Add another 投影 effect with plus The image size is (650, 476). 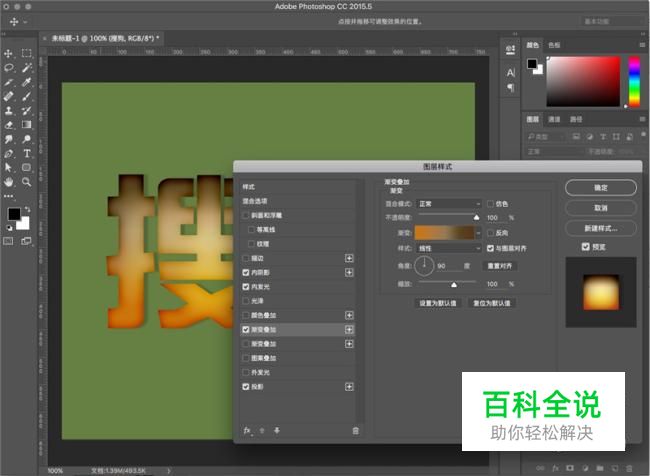tap(349, 386)
